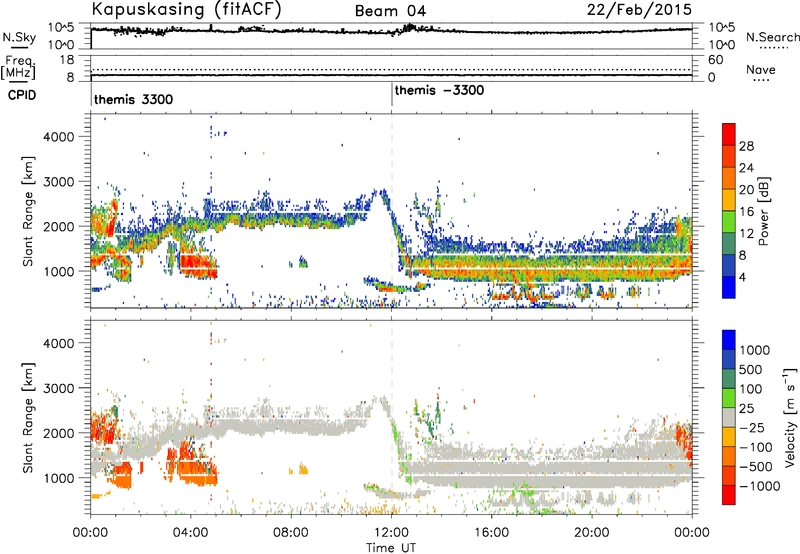Viewport: 800px width, 554px height.
Task: Select the "Time UT" axis title
Action: pyautogui.click(x=391, y=547)
